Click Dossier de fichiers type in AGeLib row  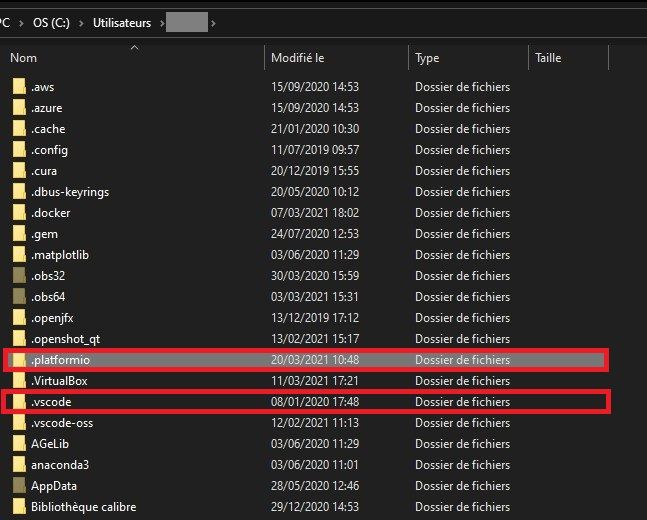pos(463,444)
